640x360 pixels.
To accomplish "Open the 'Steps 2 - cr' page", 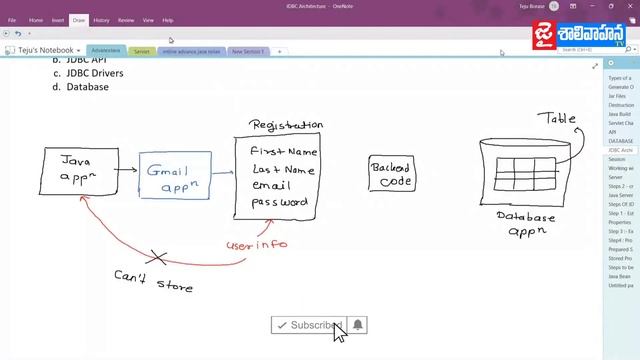I will (x=620, y=186).
